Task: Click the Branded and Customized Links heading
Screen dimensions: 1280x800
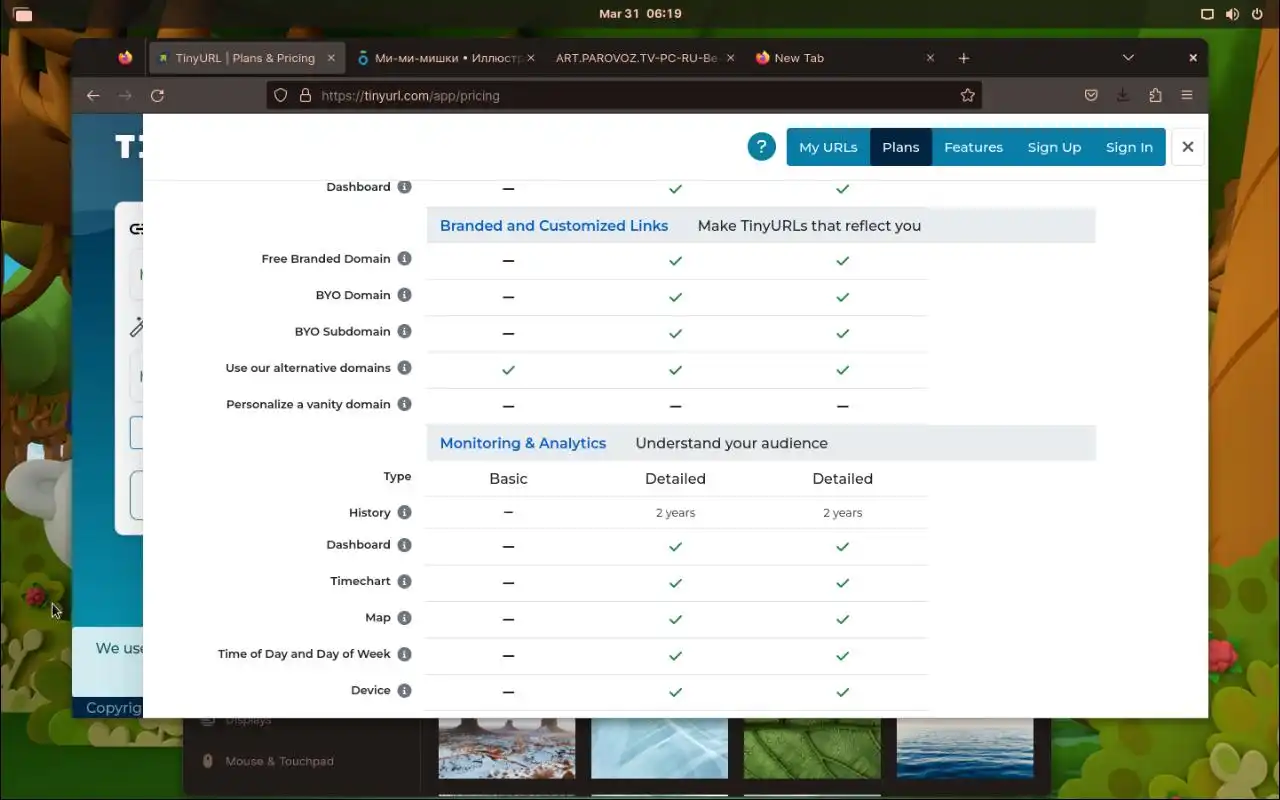Action: pos(554,225)
